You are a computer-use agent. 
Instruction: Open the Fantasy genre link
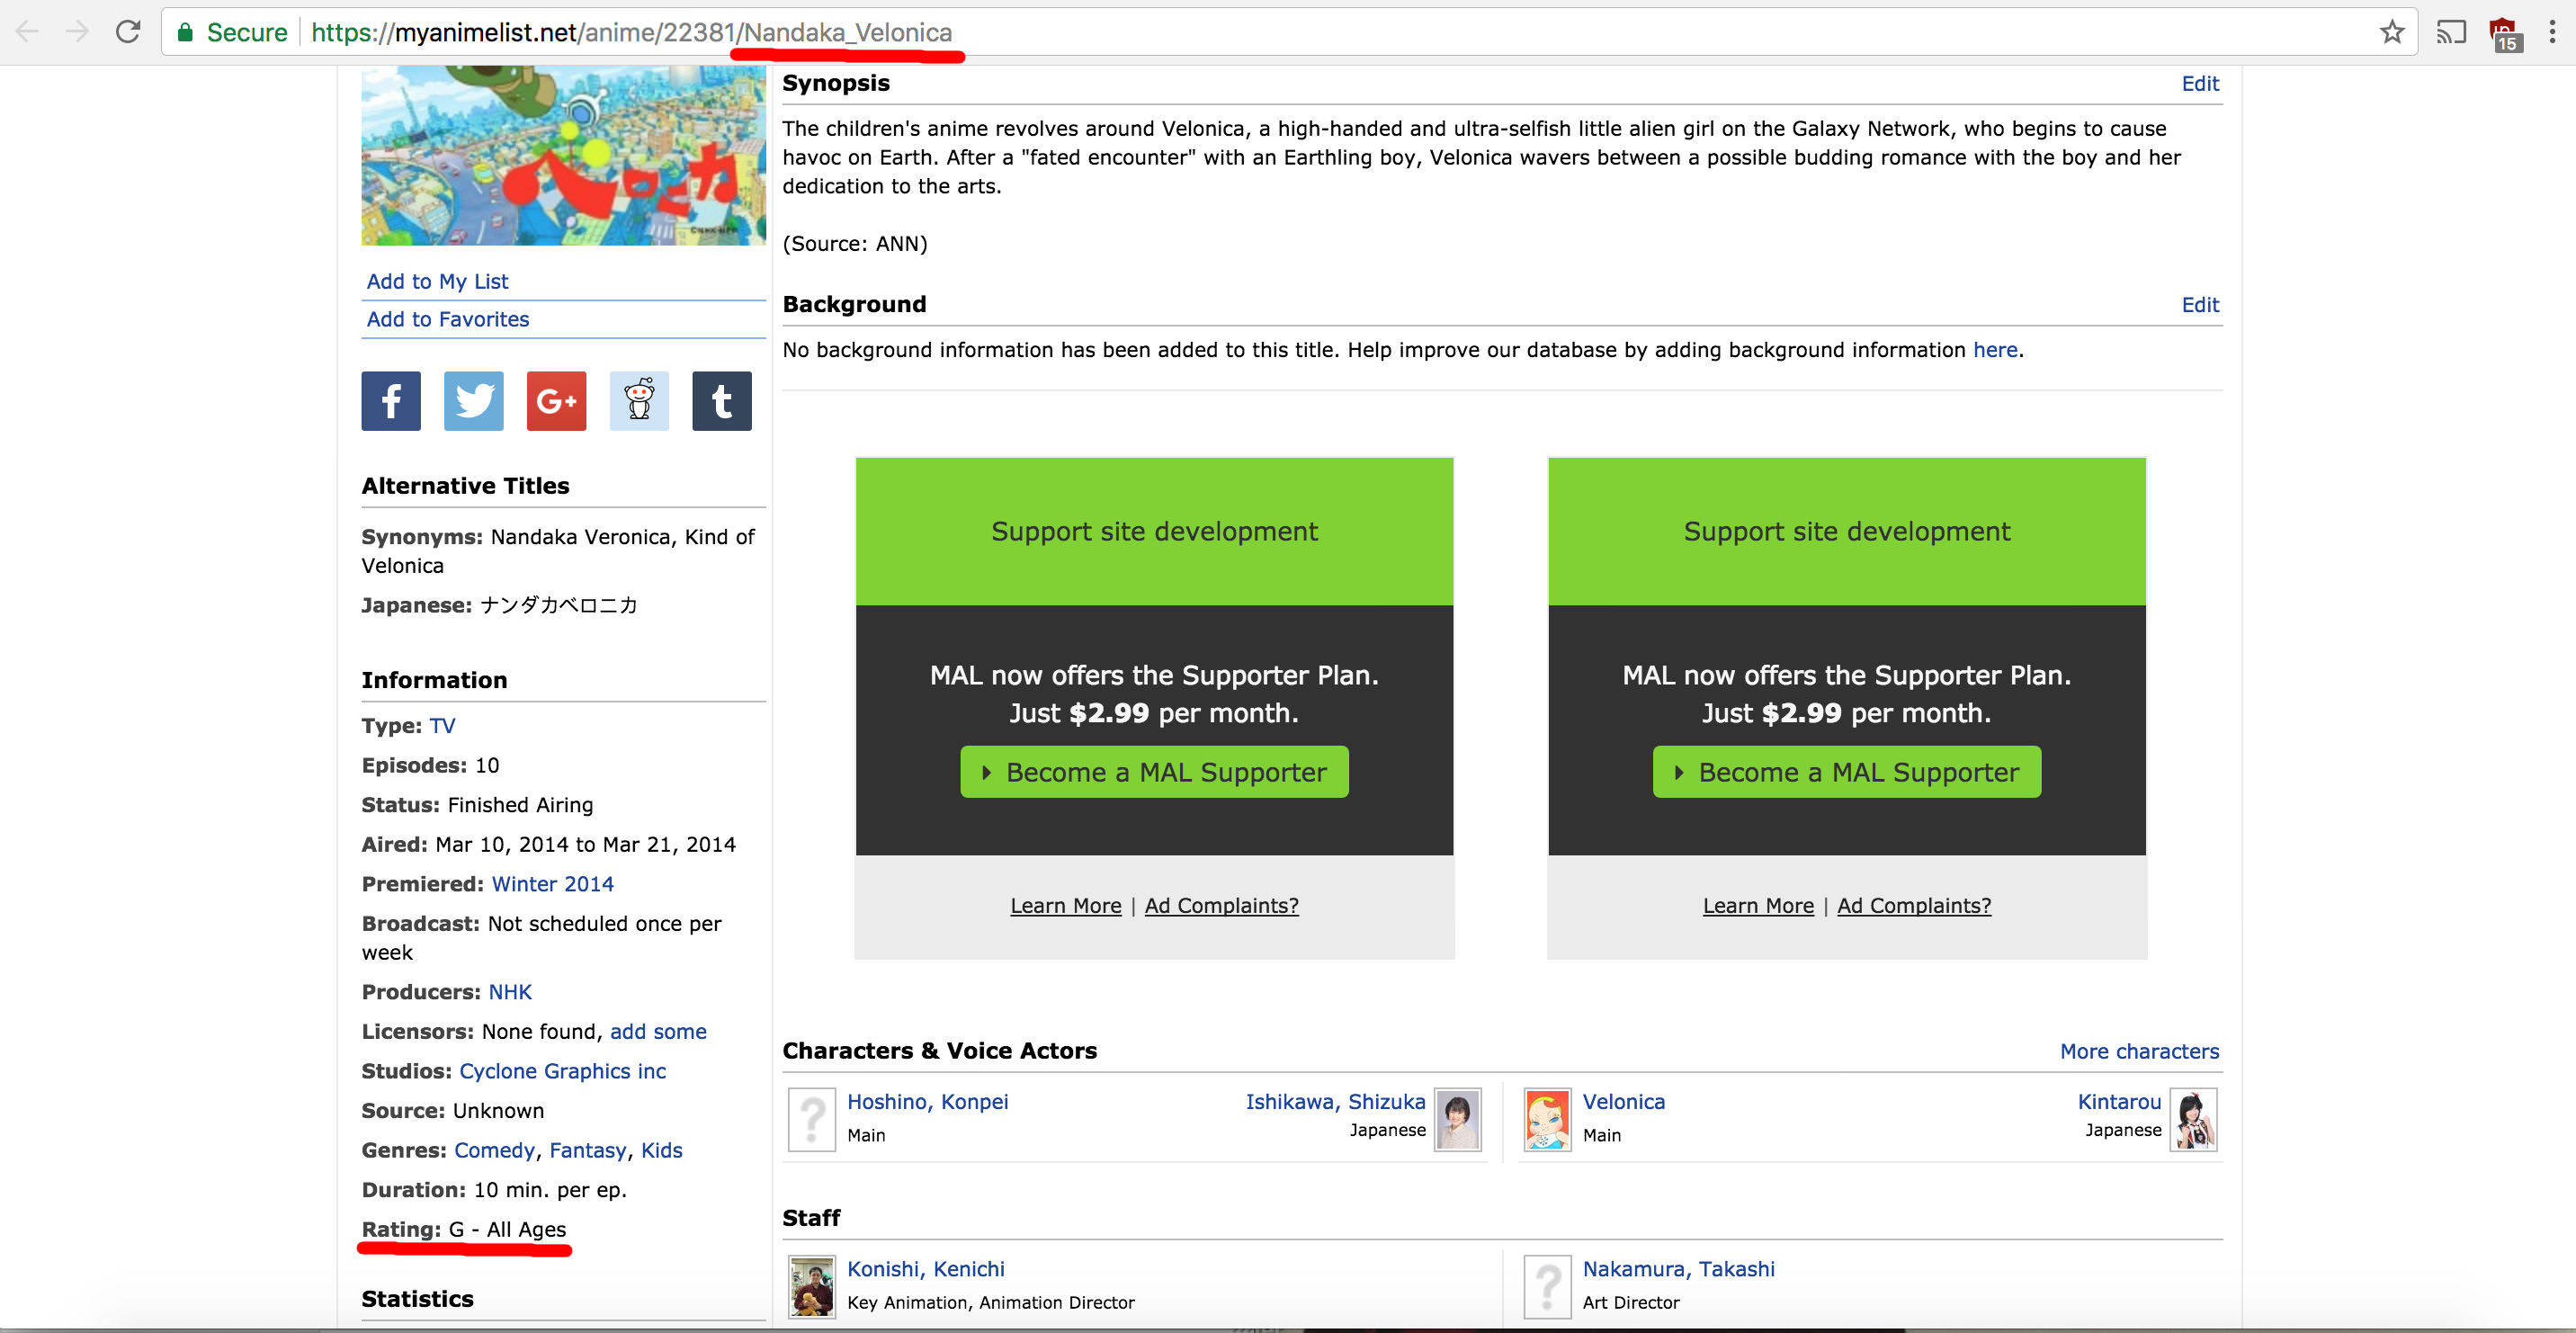[588, 1150]
